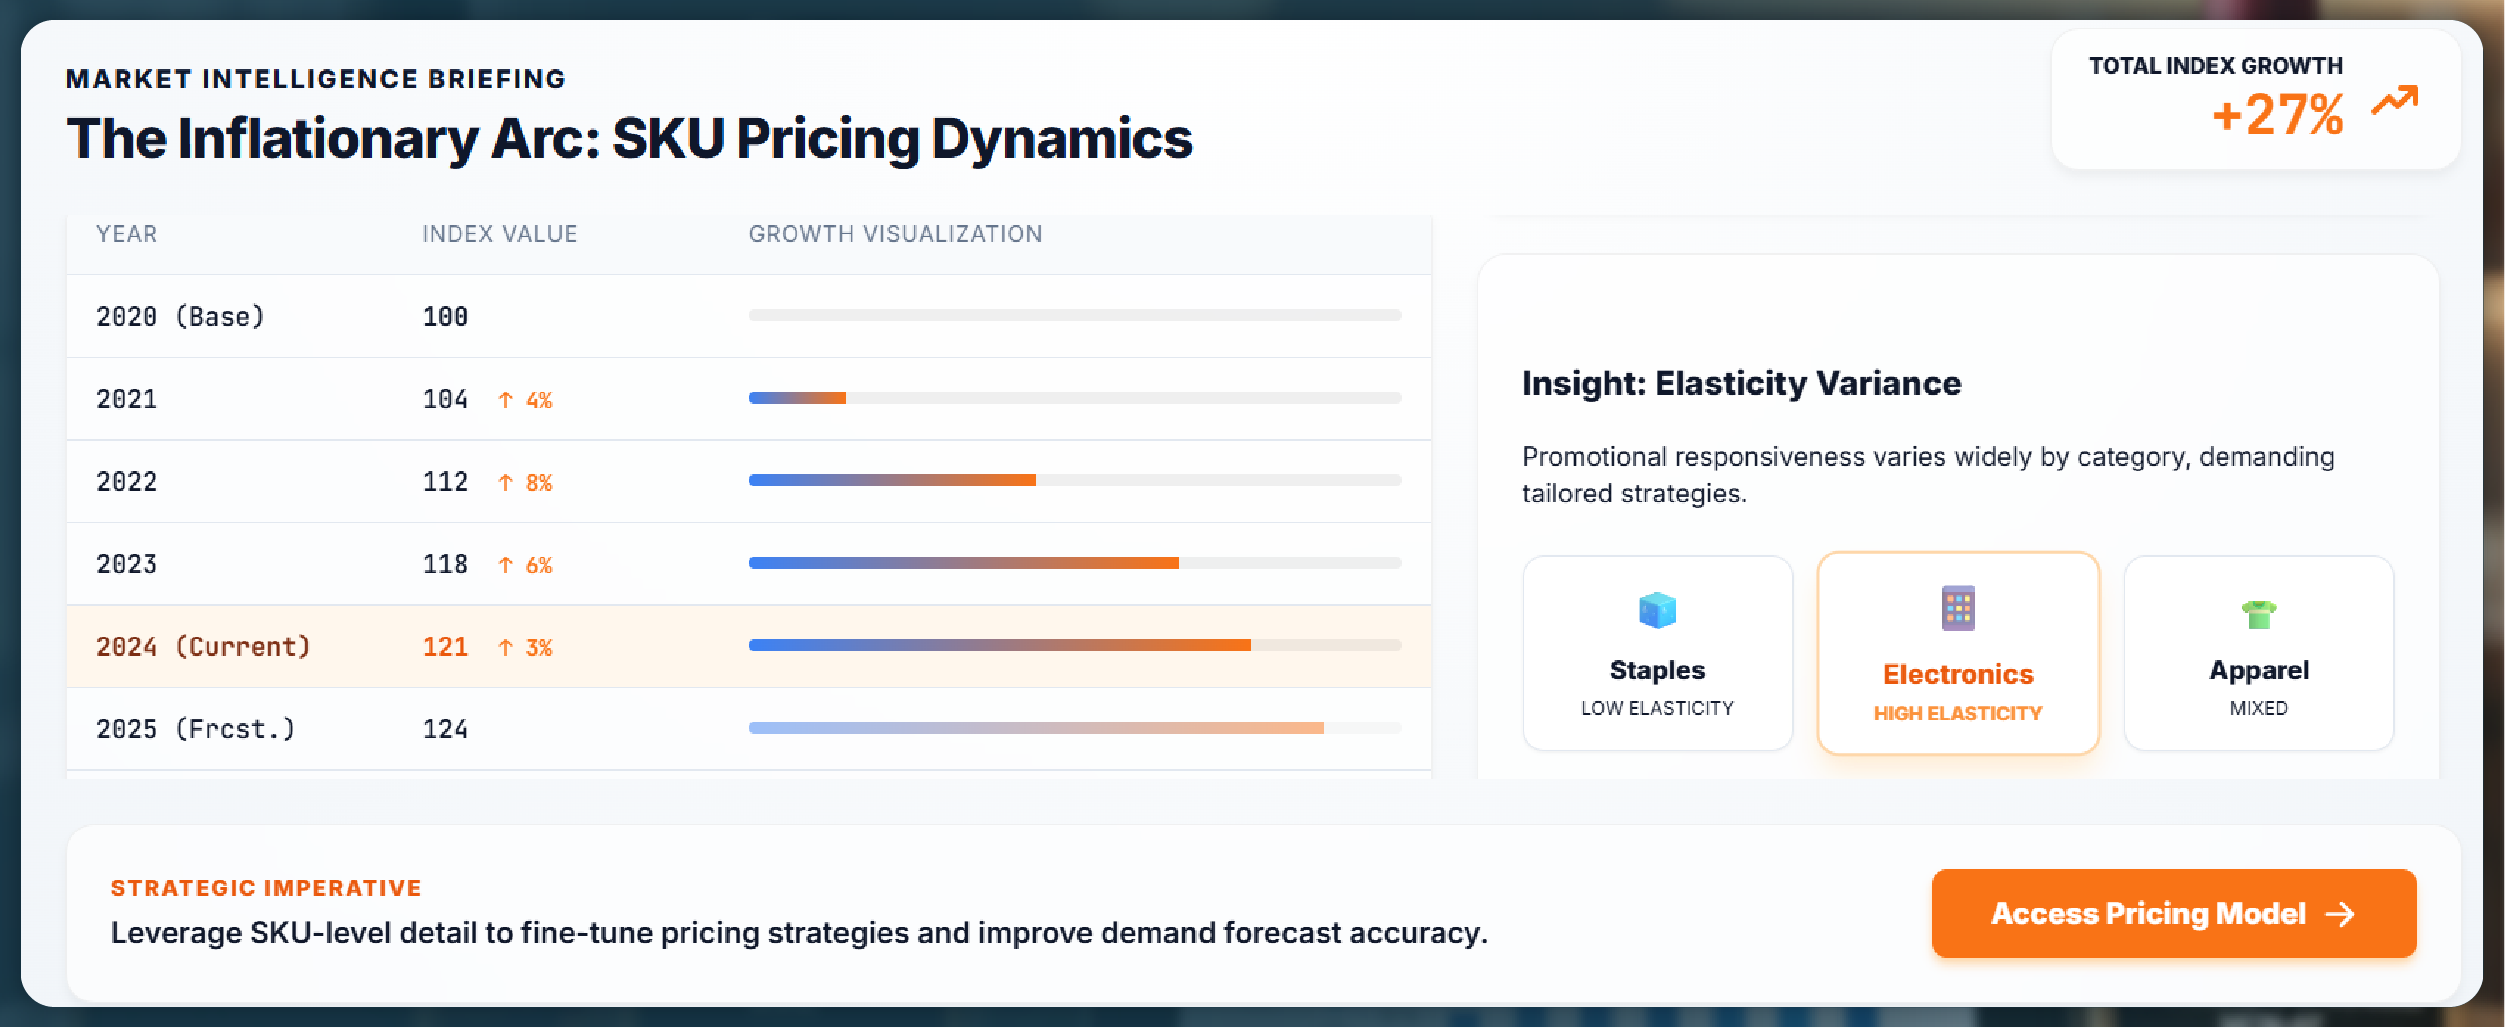Click the 2021 growth progress bar
This screenshot has height=1028, width=2505.
coord(1074,398)
